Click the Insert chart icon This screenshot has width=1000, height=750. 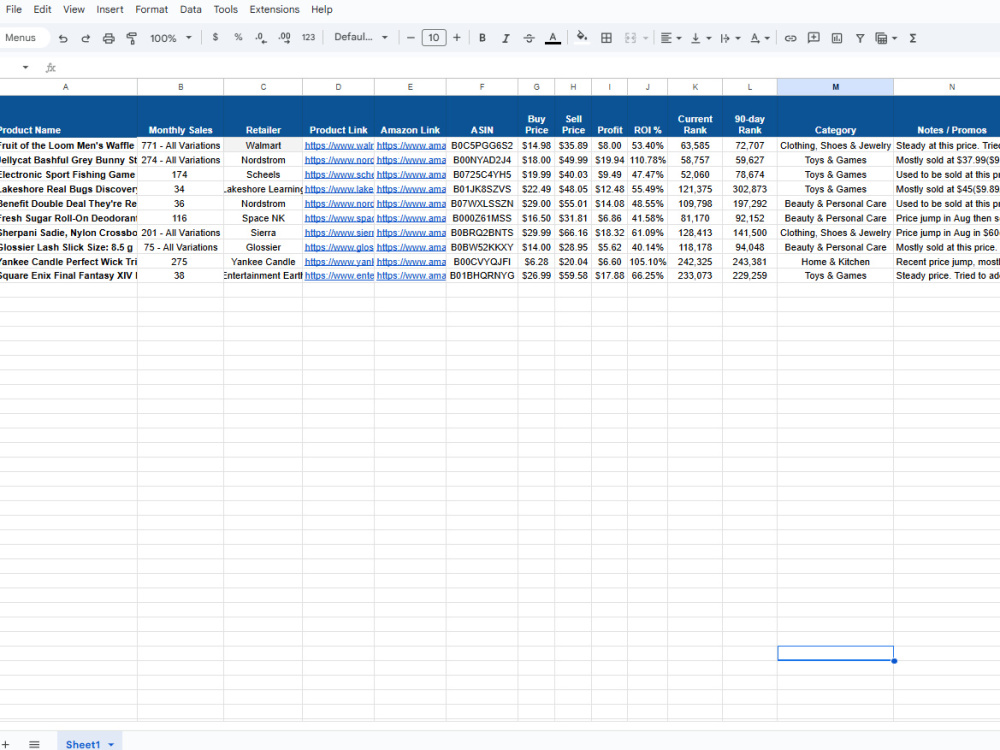click(837, 38)
